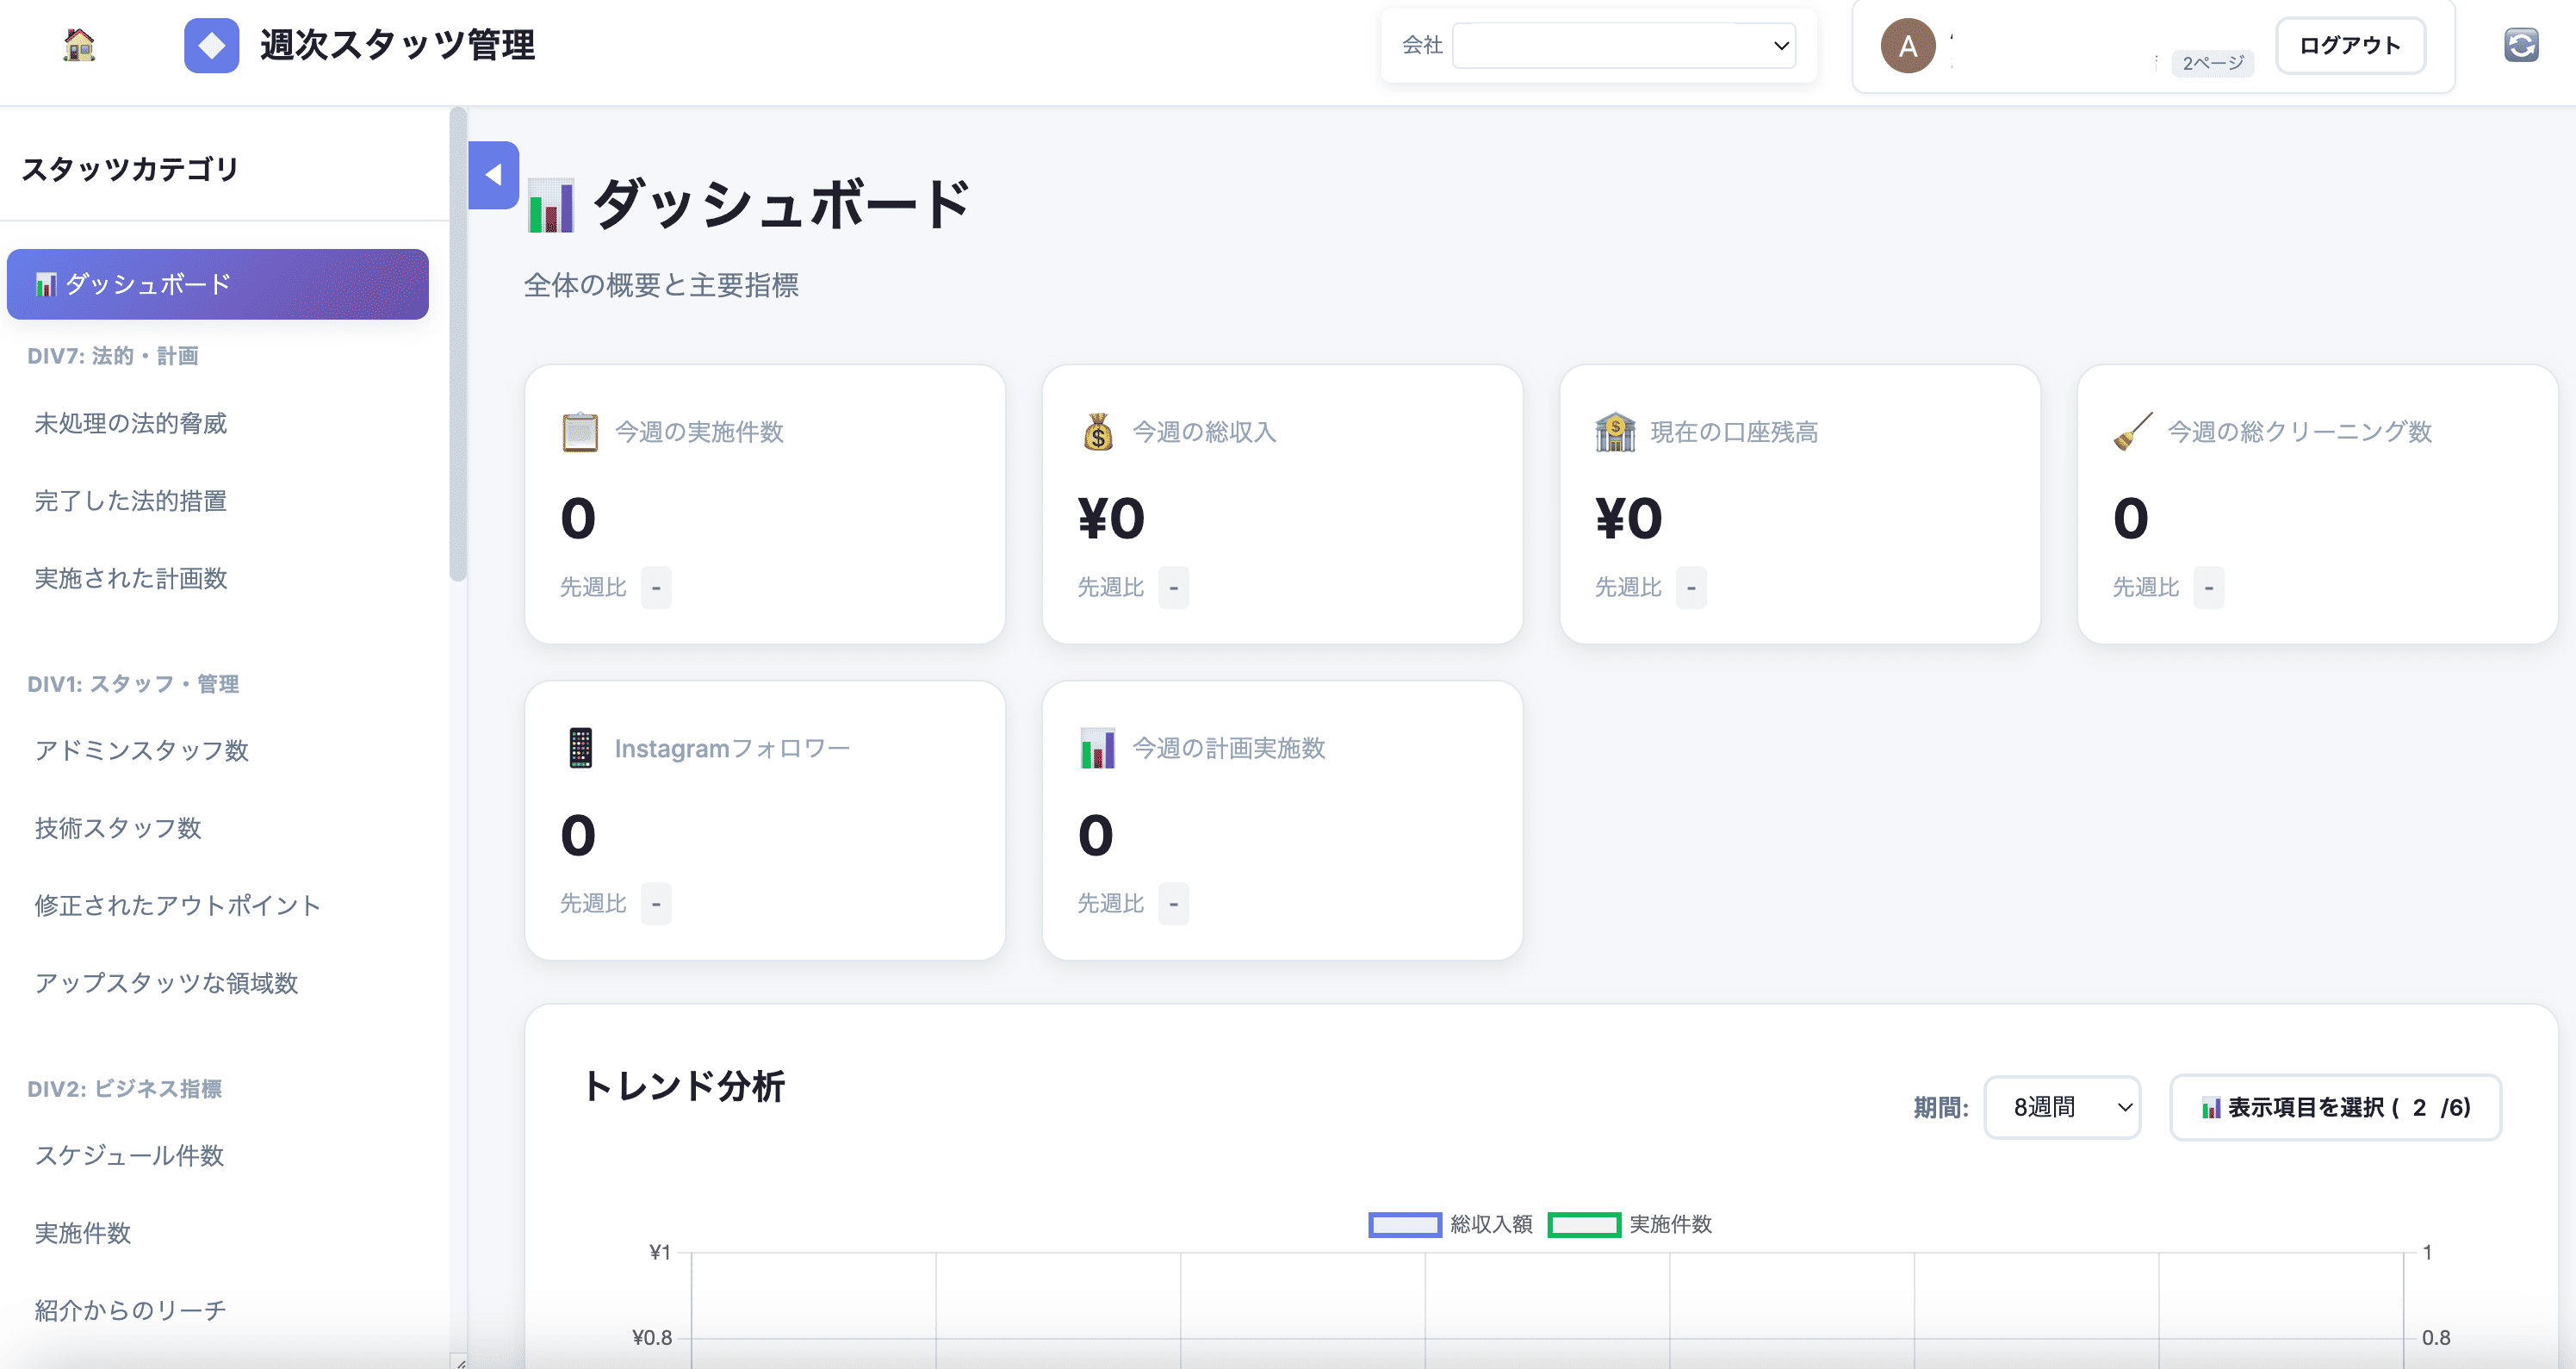Screen dimensions: 2576x1369
Task: Click the home icon in top-left corner
Action: point(78,45)
